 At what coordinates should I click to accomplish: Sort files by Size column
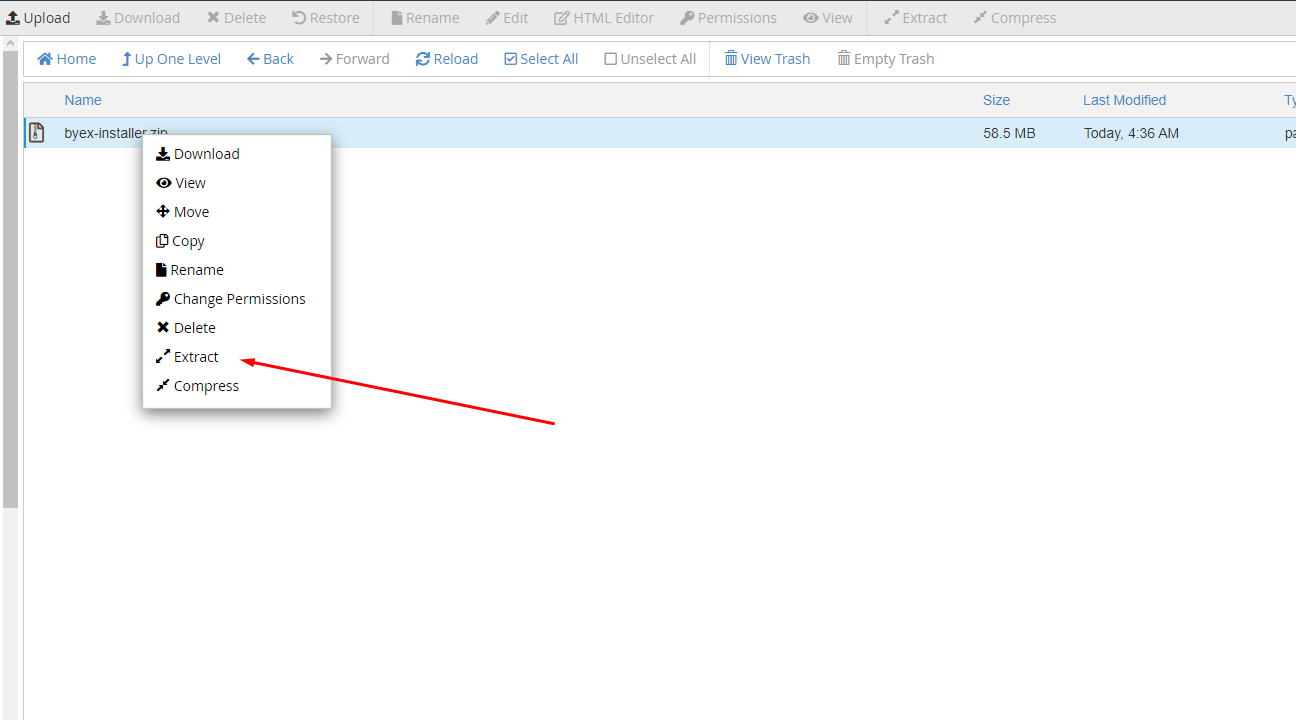(x=996, y=100)
